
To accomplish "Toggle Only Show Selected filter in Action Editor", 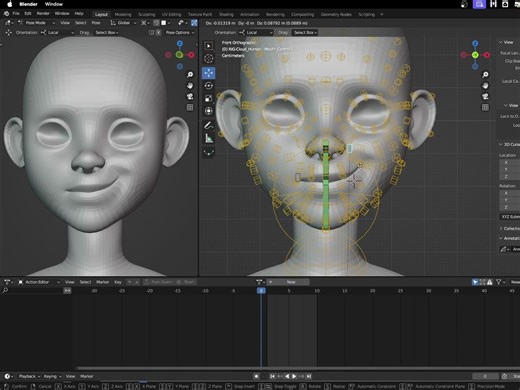I will click(475, 282).
